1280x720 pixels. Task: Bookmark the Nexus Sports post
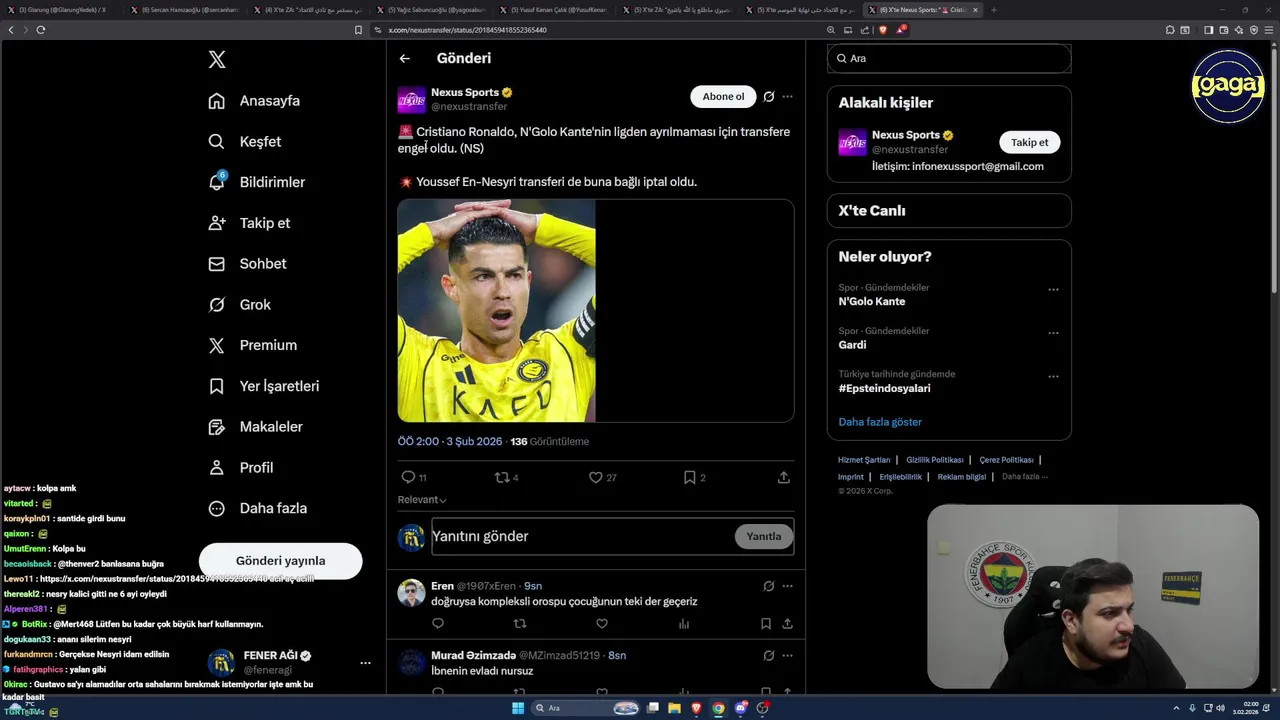click(x=689, y=478)
